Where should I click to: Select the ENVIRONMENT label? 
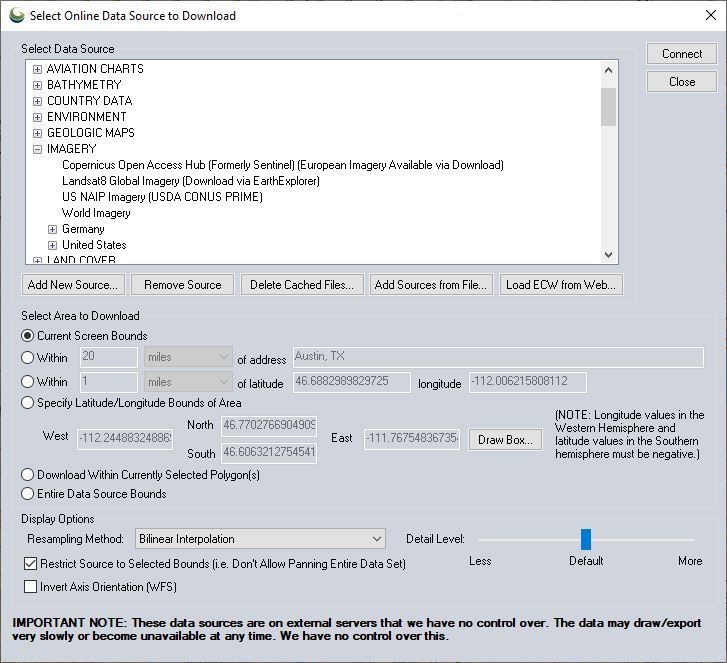click(86, 117)
